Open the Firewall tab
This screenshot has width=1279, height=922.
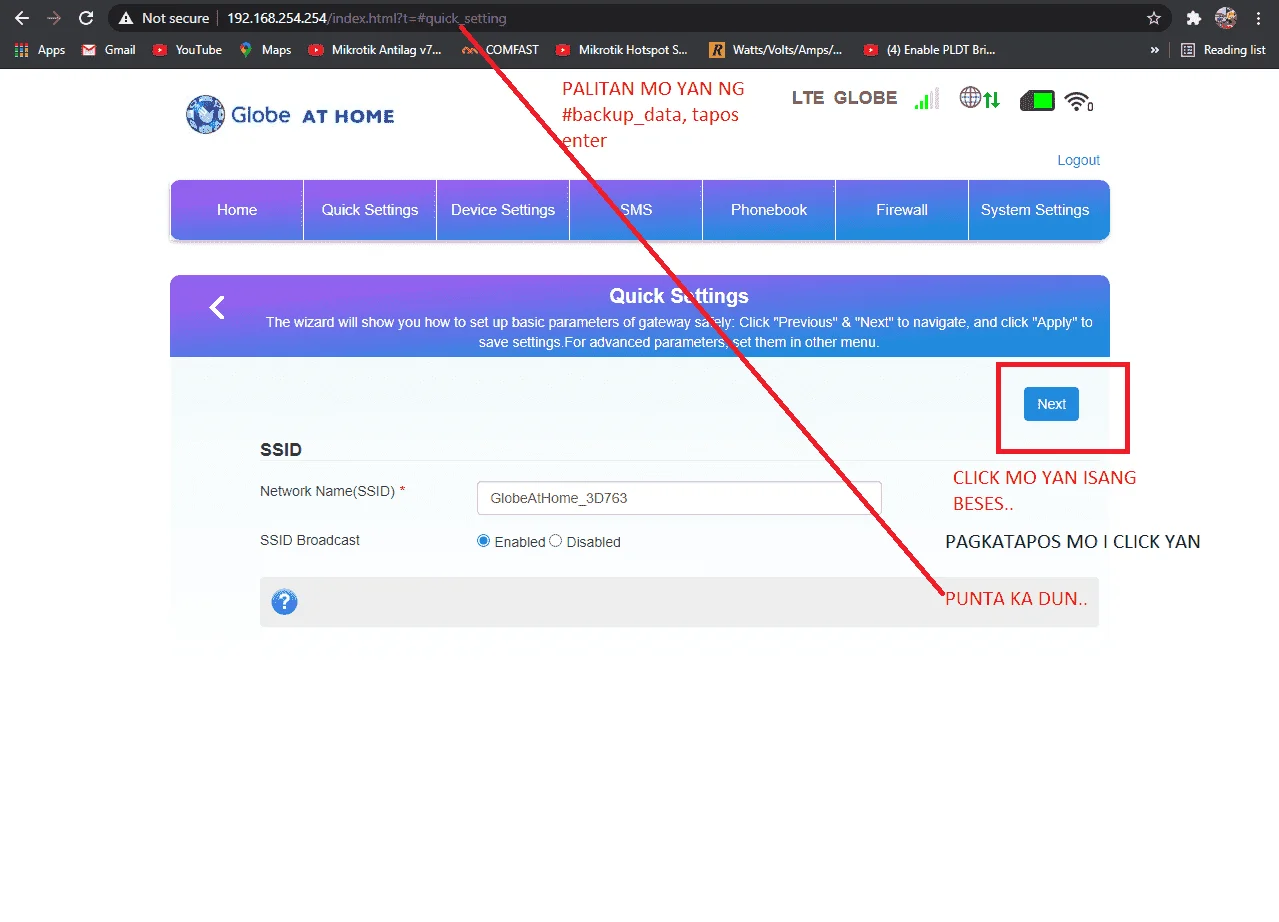click(902, 210)
